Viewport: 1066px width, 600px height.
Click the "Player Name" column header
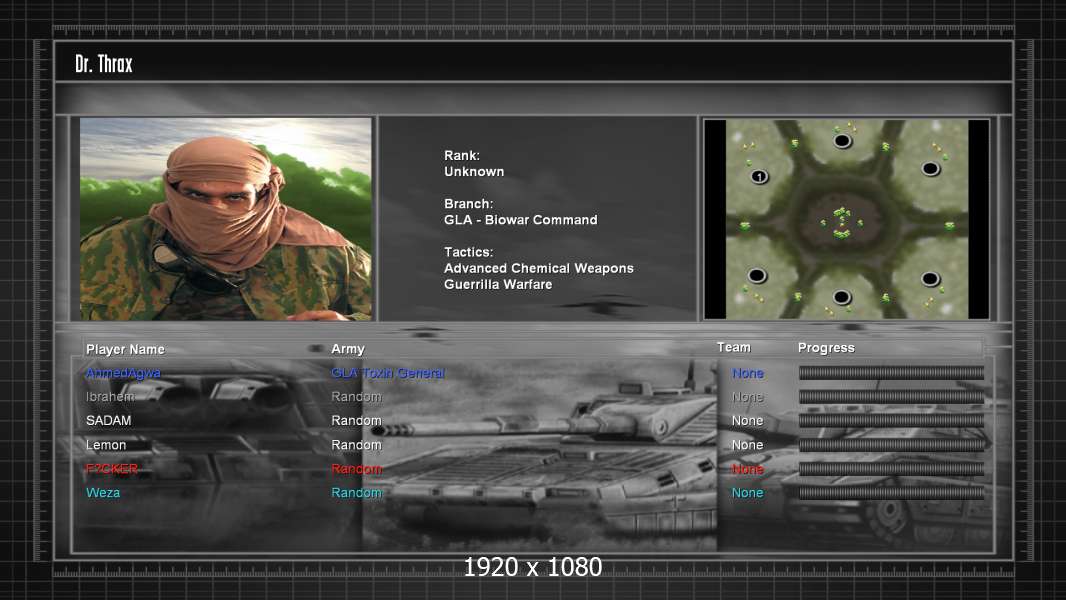tap(125, 349)
